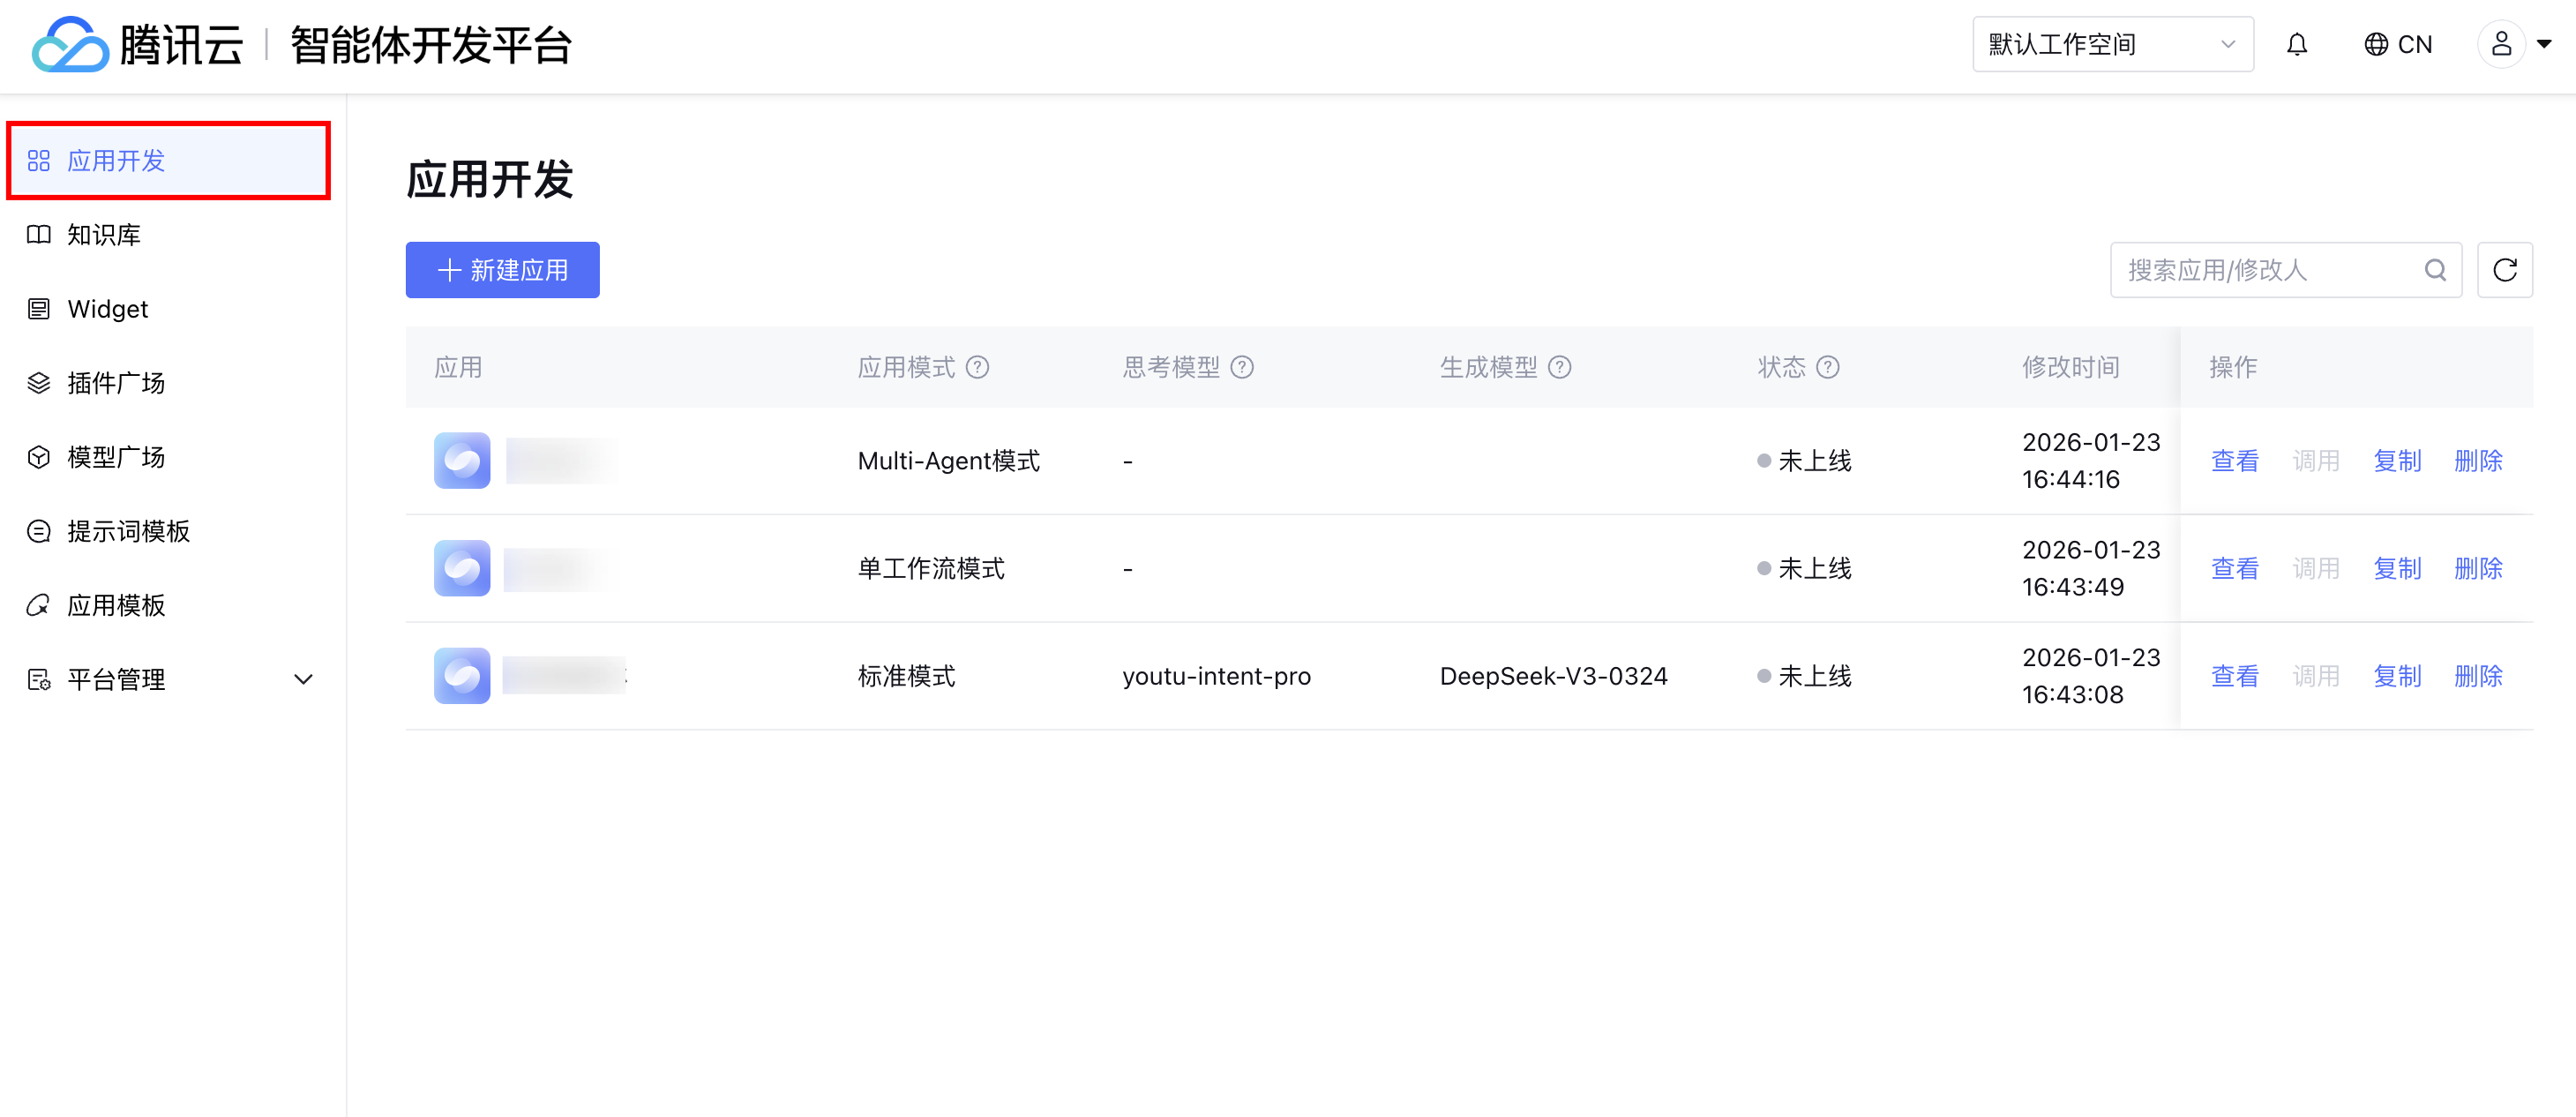Image resolution: width=2576 pixels, height=1117 pixels.
Task: Click the search magnifier icon
Action: (2435, 270)
